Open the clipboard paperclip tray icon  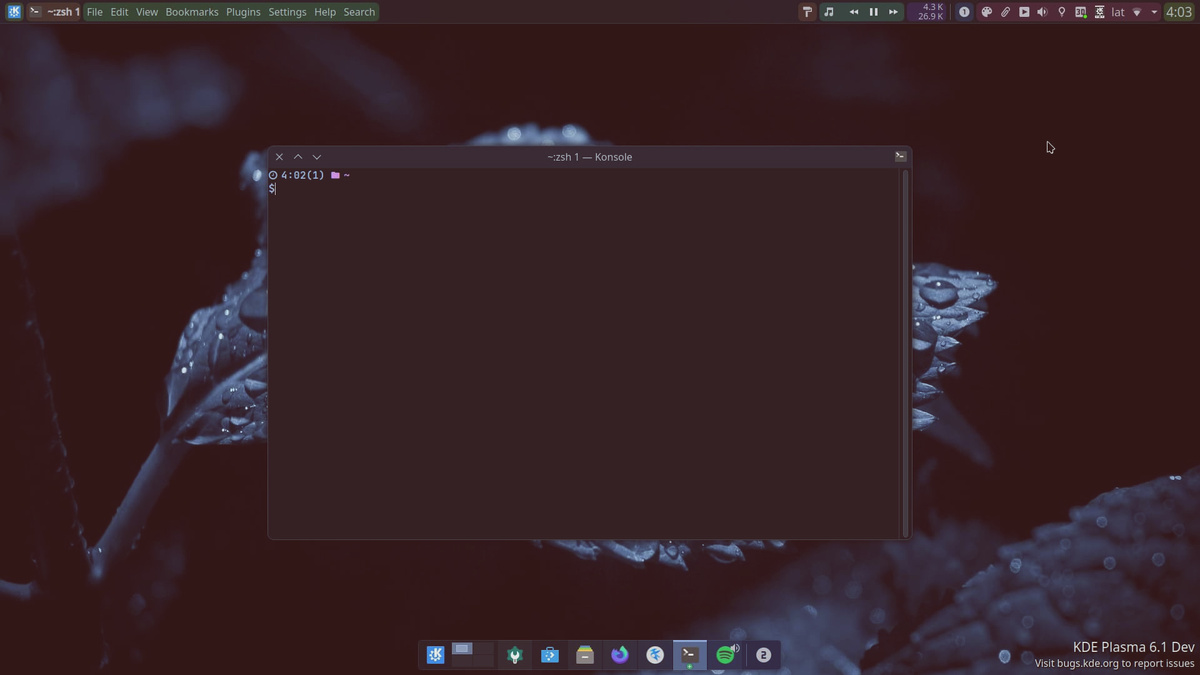pyautogui.click(x=1005, y=12)
